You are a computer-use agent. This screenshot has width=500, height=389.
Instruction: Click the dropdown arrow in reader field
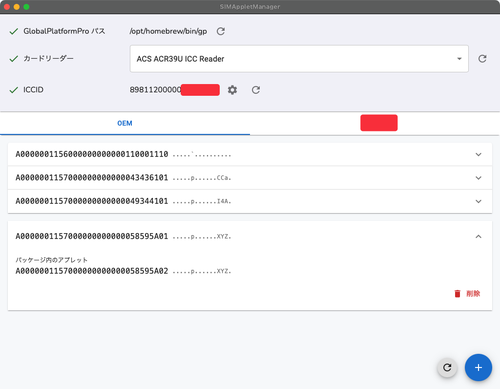(x=459, y=59)
